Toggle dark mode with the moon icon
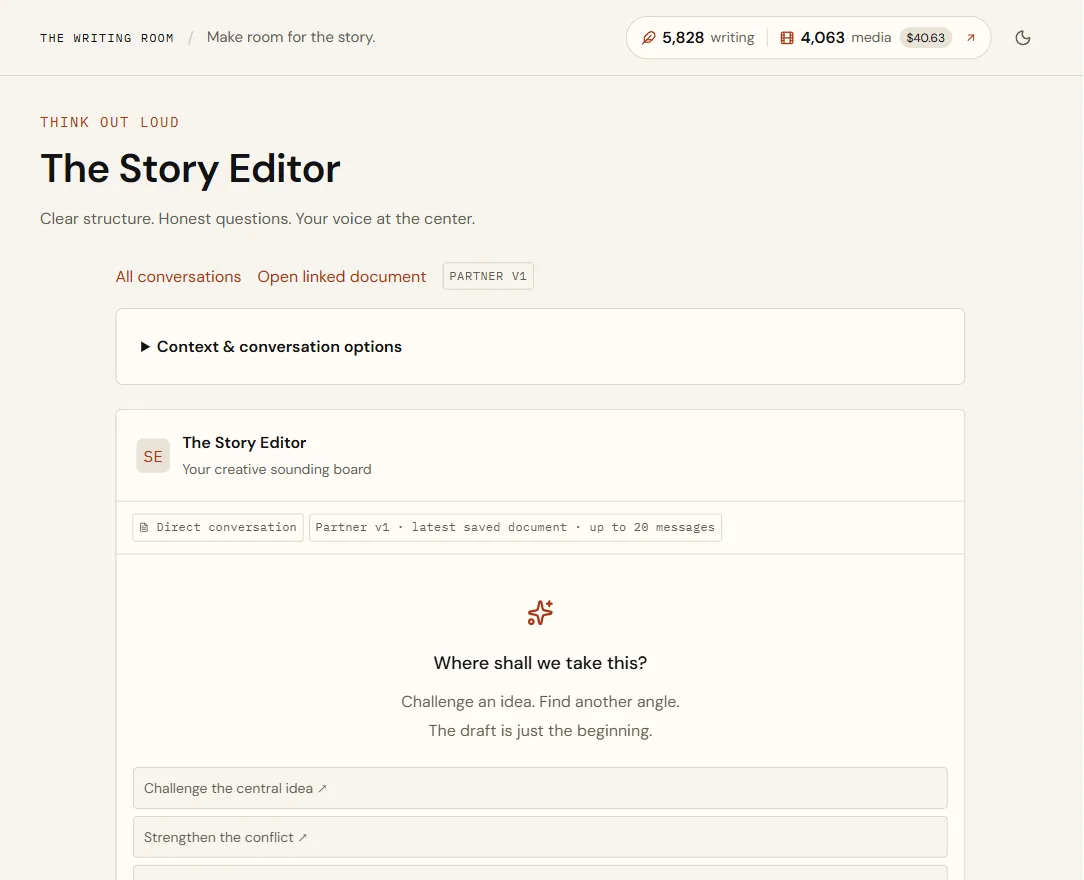Viewport: 1084px width, 880px height. click(x=1022, y=38)
